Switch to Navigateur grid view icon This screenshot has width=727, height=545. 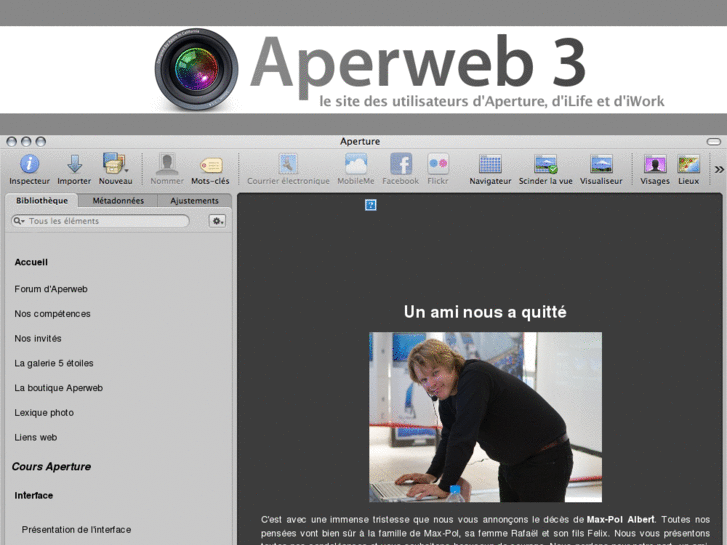click(490, 164)
